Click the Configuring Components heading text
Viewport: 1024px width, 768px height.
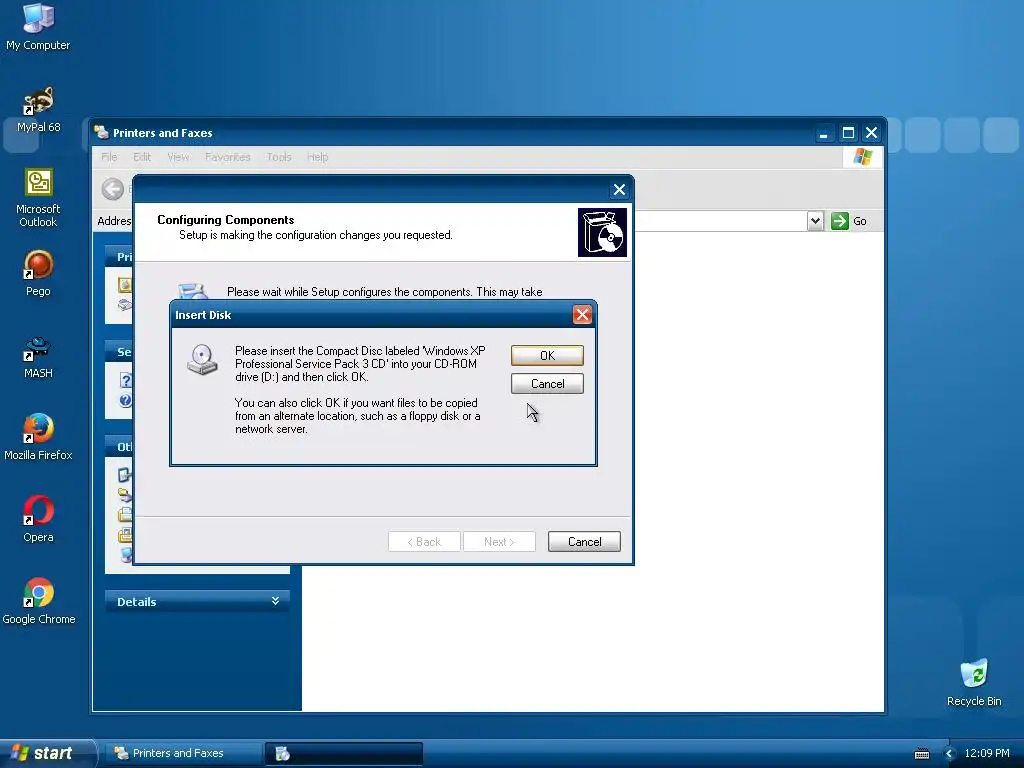click(225, 219)
